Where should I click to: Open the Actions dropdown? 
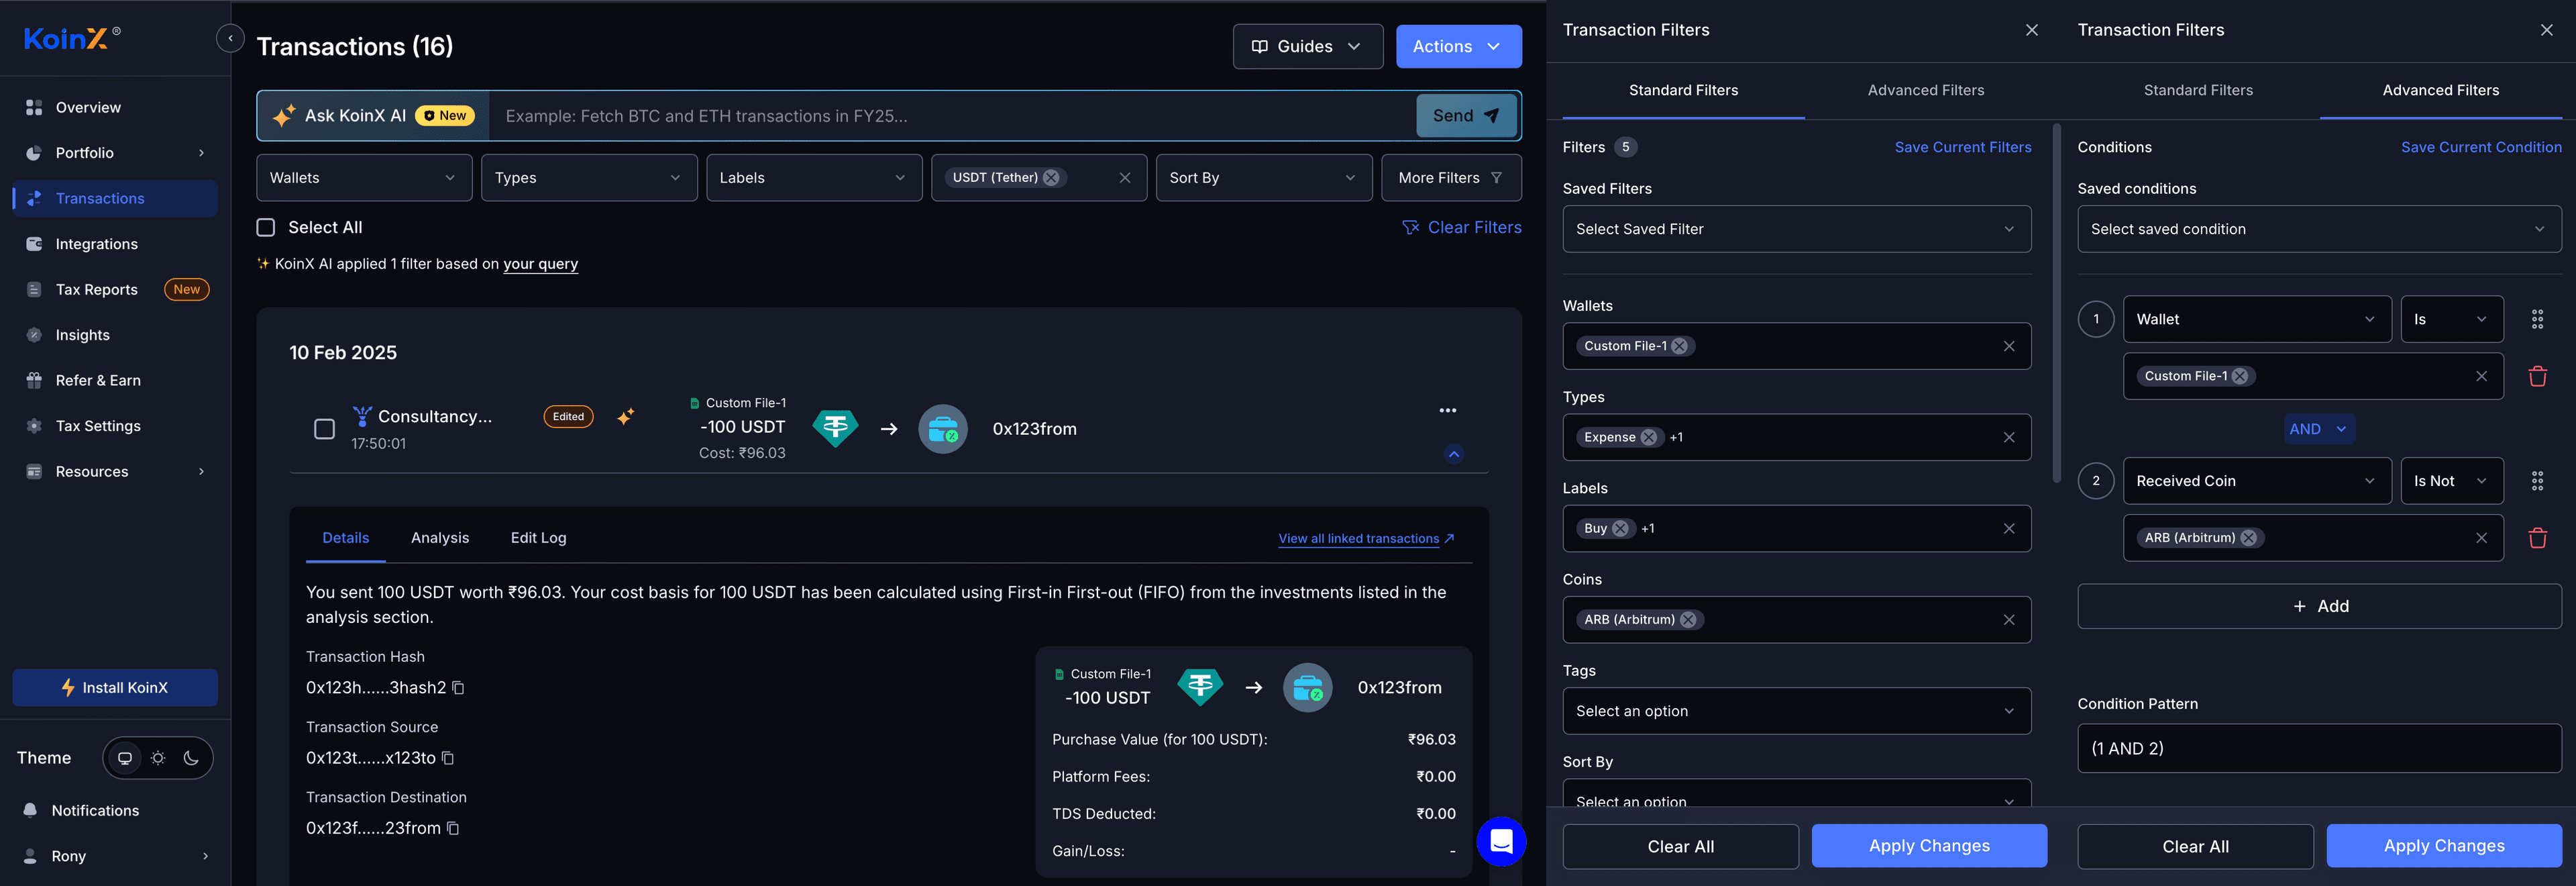[x=1459, y=47]
